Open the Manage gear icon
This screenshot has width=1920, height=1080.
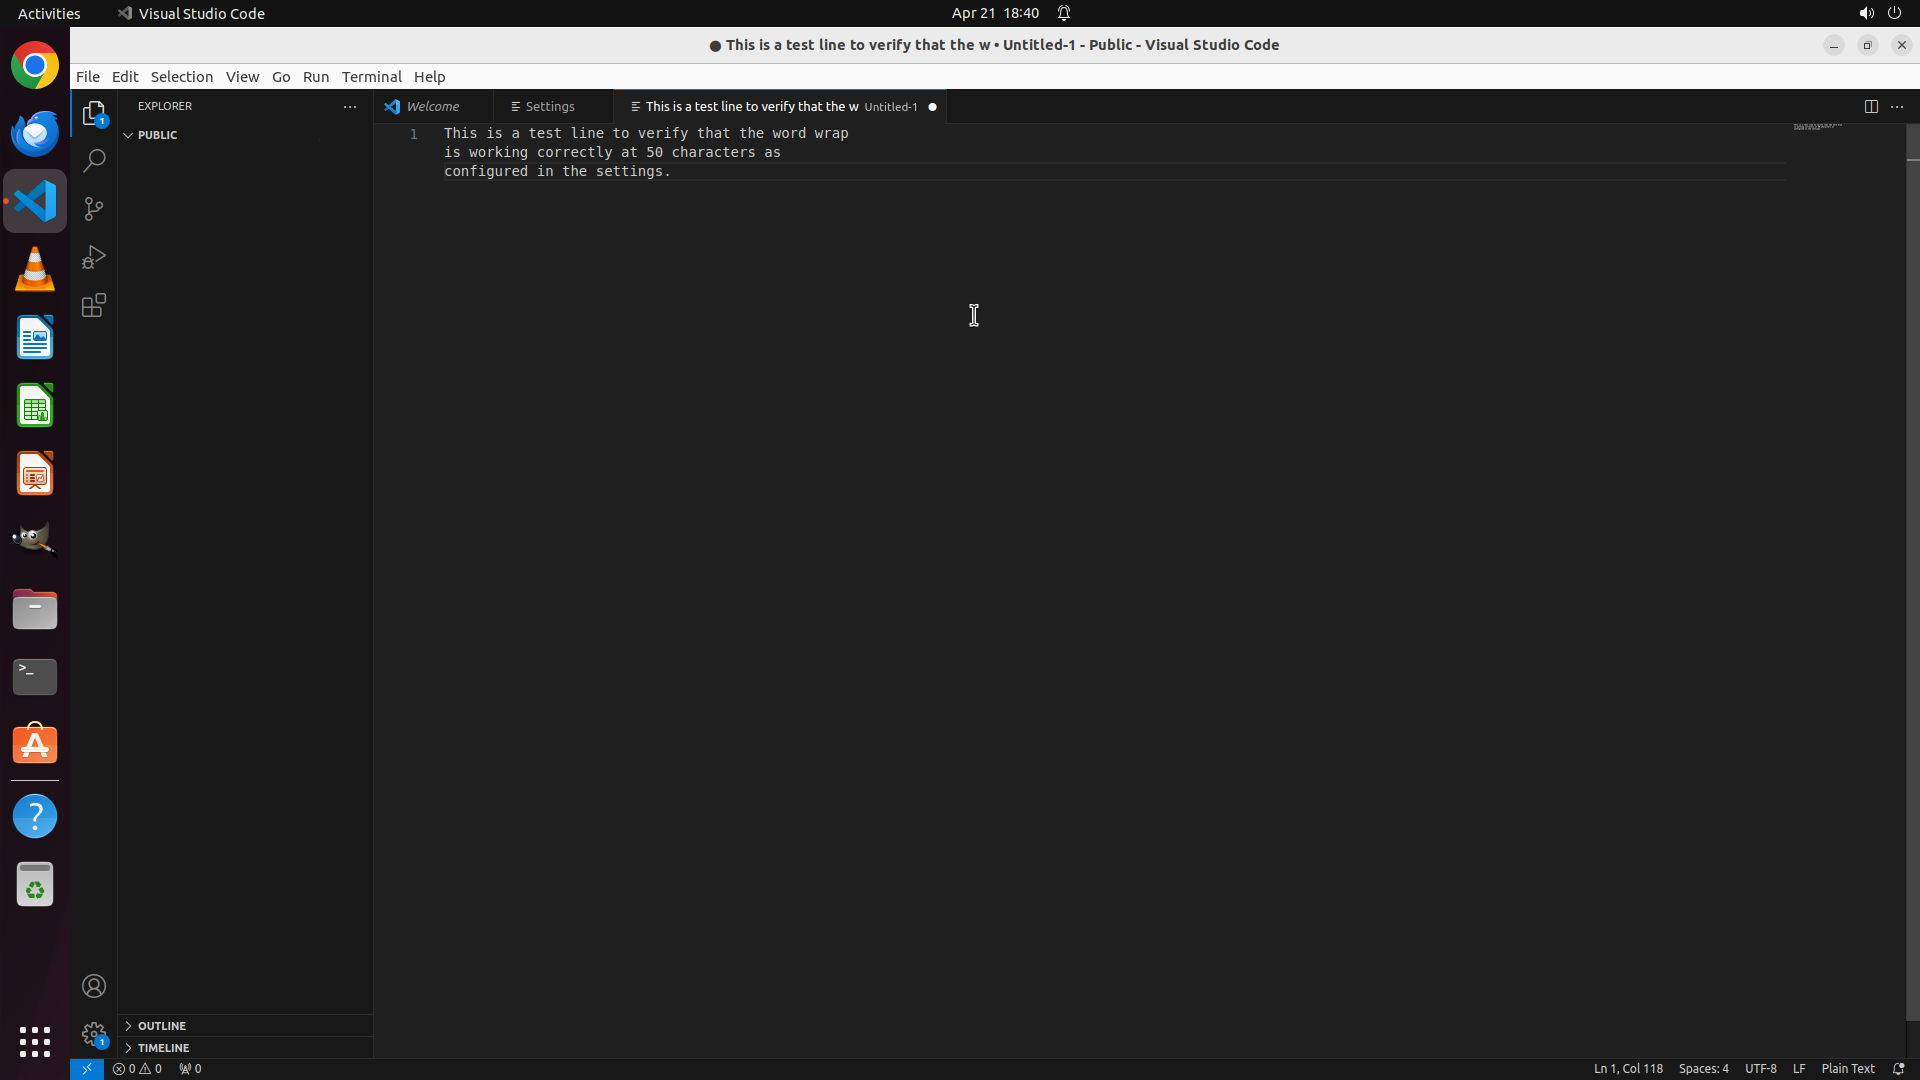click(x=94, y=1034)
